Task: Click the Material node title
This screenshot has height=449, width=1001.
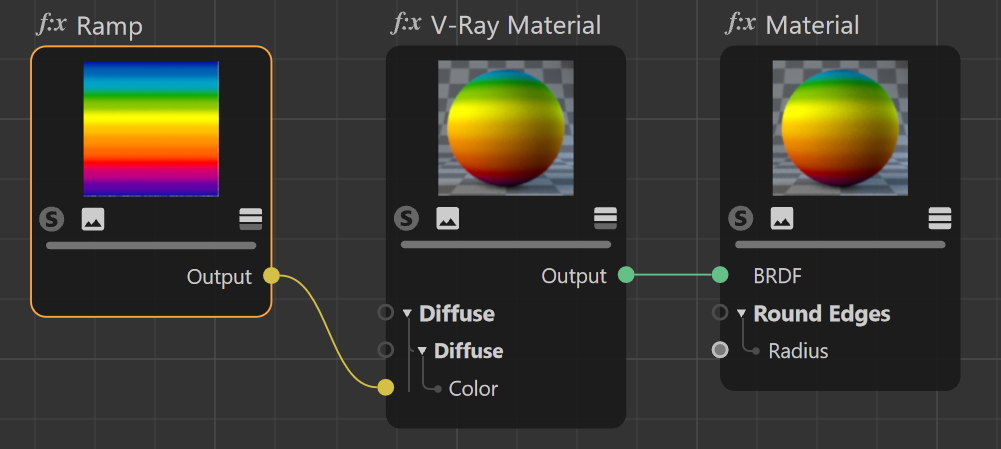Action: pyautogui.click(x=812, y=26)
